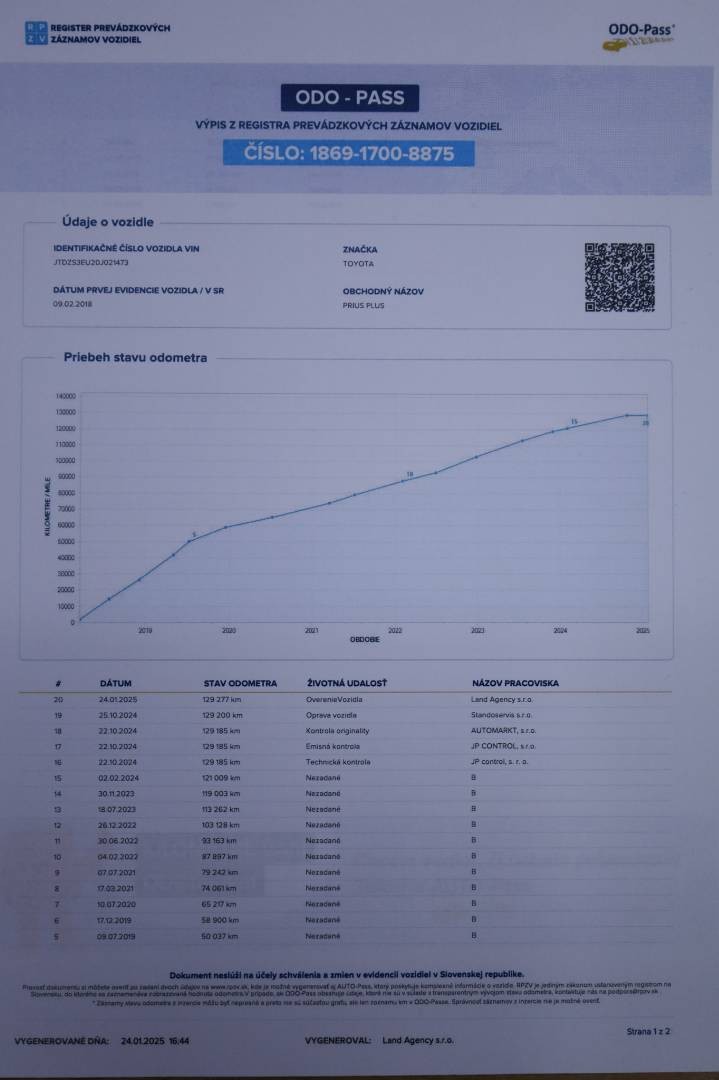Viewport: 719px width, 1080px height.
Task: Click the Priebeh stavu odometra heading
Action: point(135,357)
